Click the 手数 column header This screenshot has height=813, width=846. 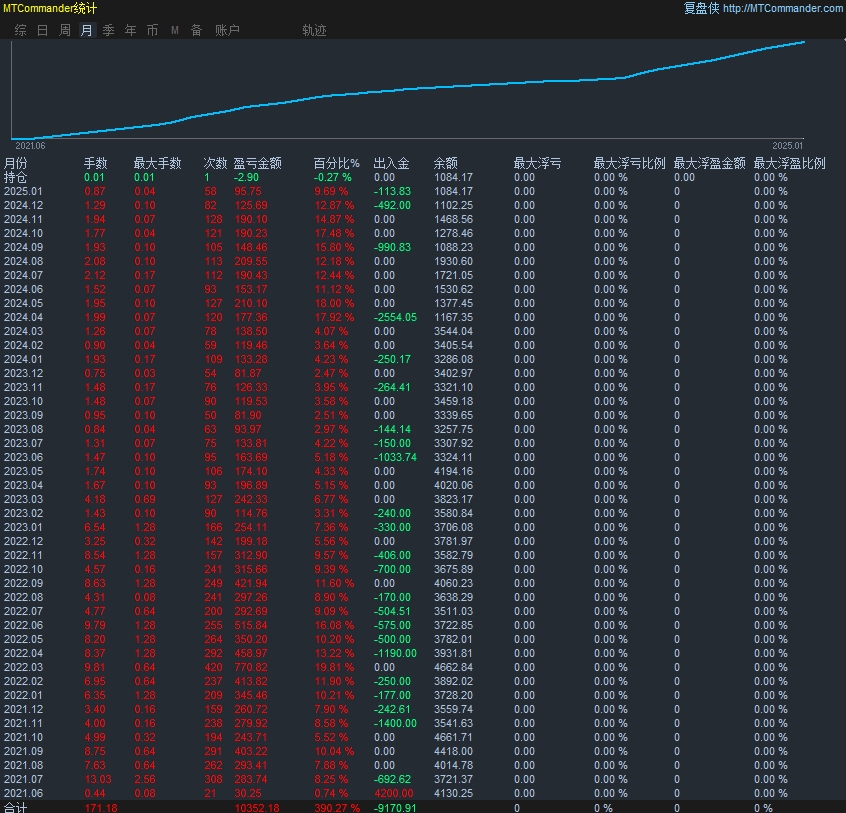(95, 163)
